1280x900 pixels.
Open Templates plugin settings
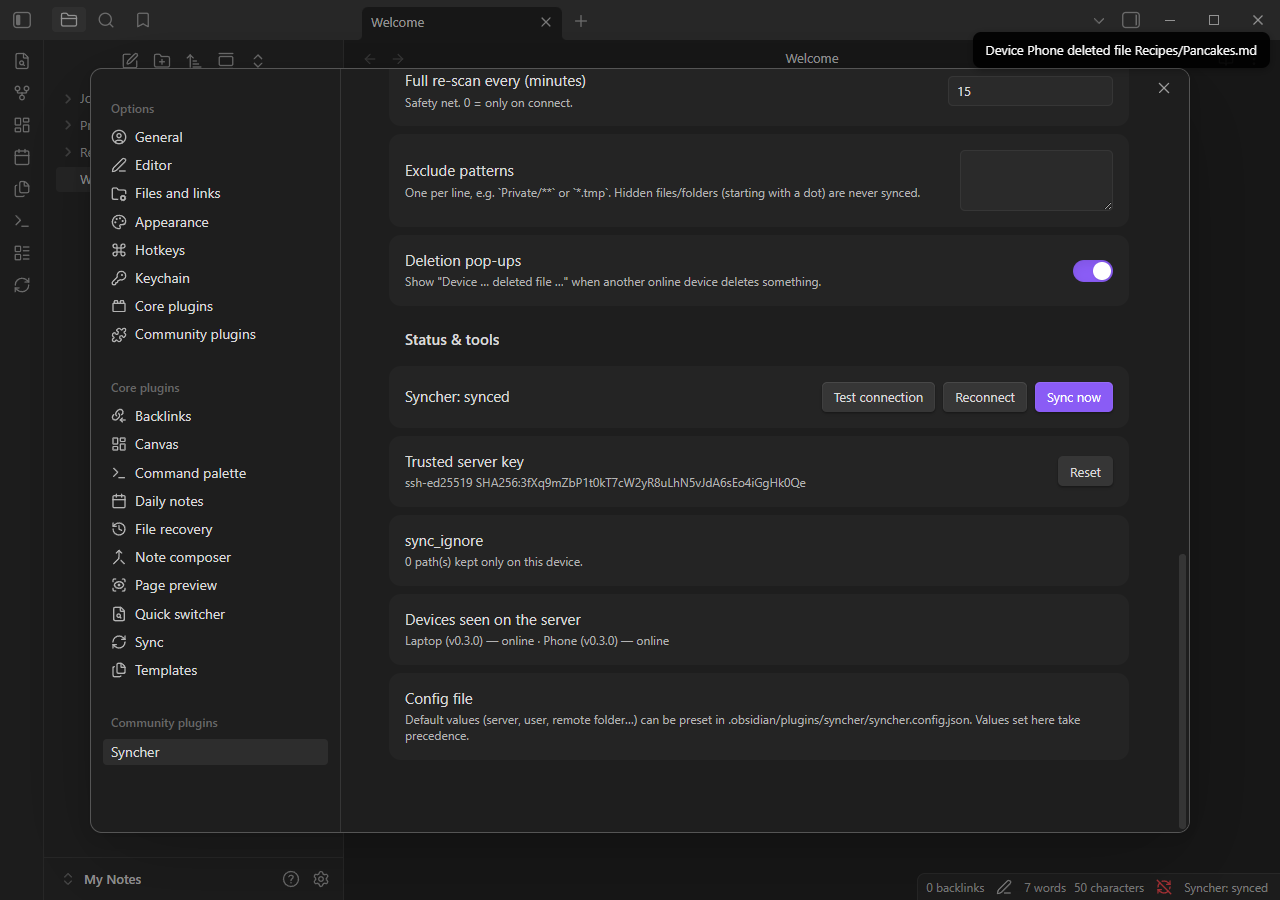pyautogui.click(x=215, y=670)
